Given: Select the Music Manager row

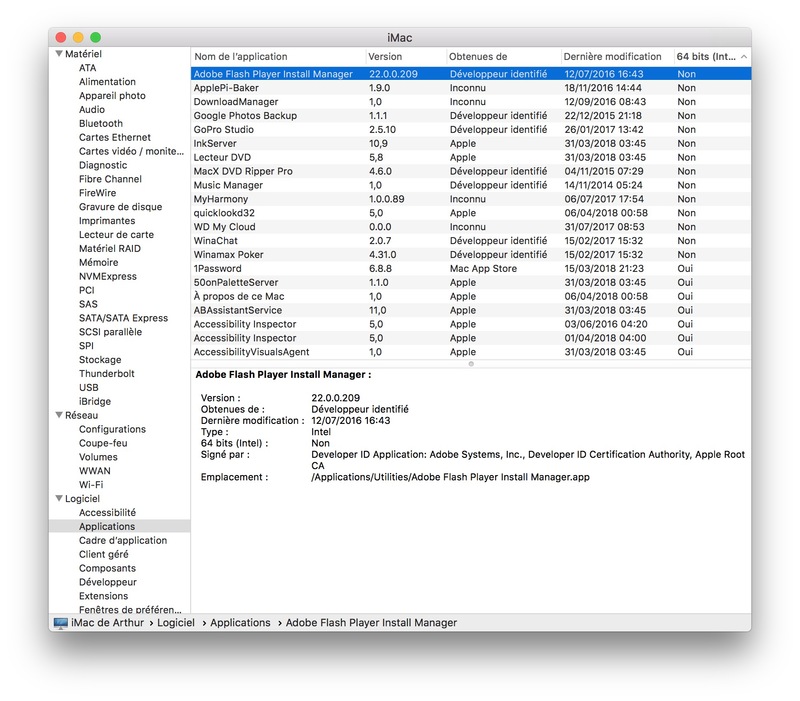Looking at the screenshot, I should tap(471, 185).
